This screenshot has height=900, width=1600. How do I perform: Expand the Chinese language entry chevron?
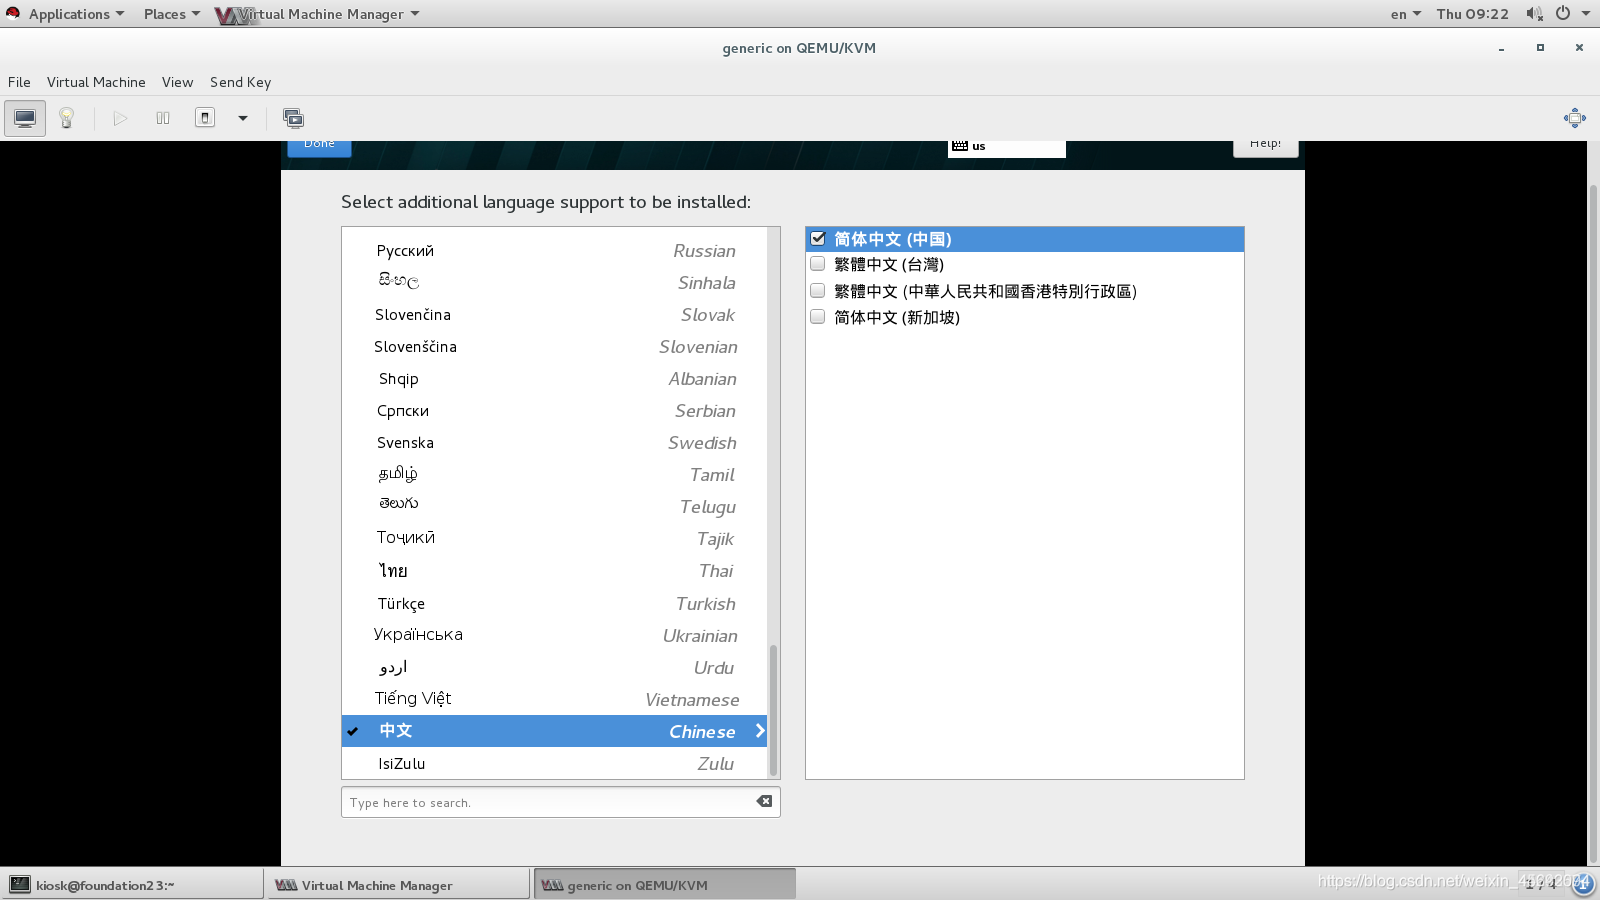[759, 731]
